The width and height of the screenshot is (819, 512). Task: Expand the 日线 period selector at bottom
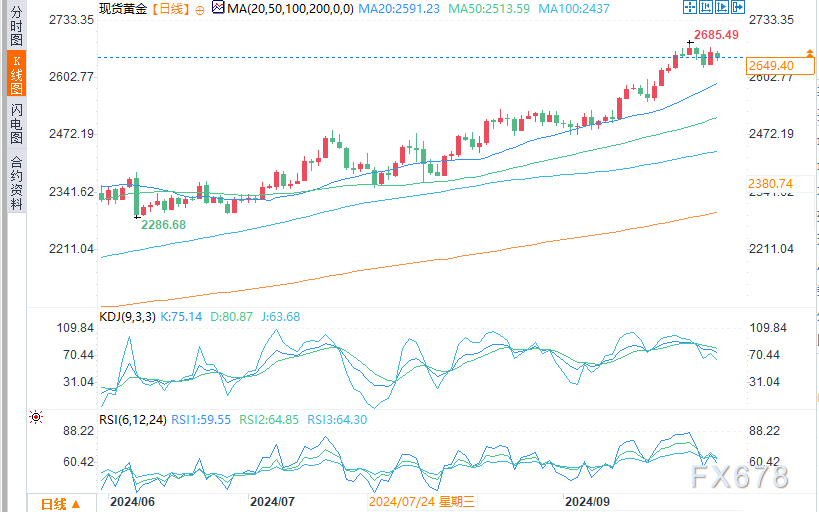point(61,504)
